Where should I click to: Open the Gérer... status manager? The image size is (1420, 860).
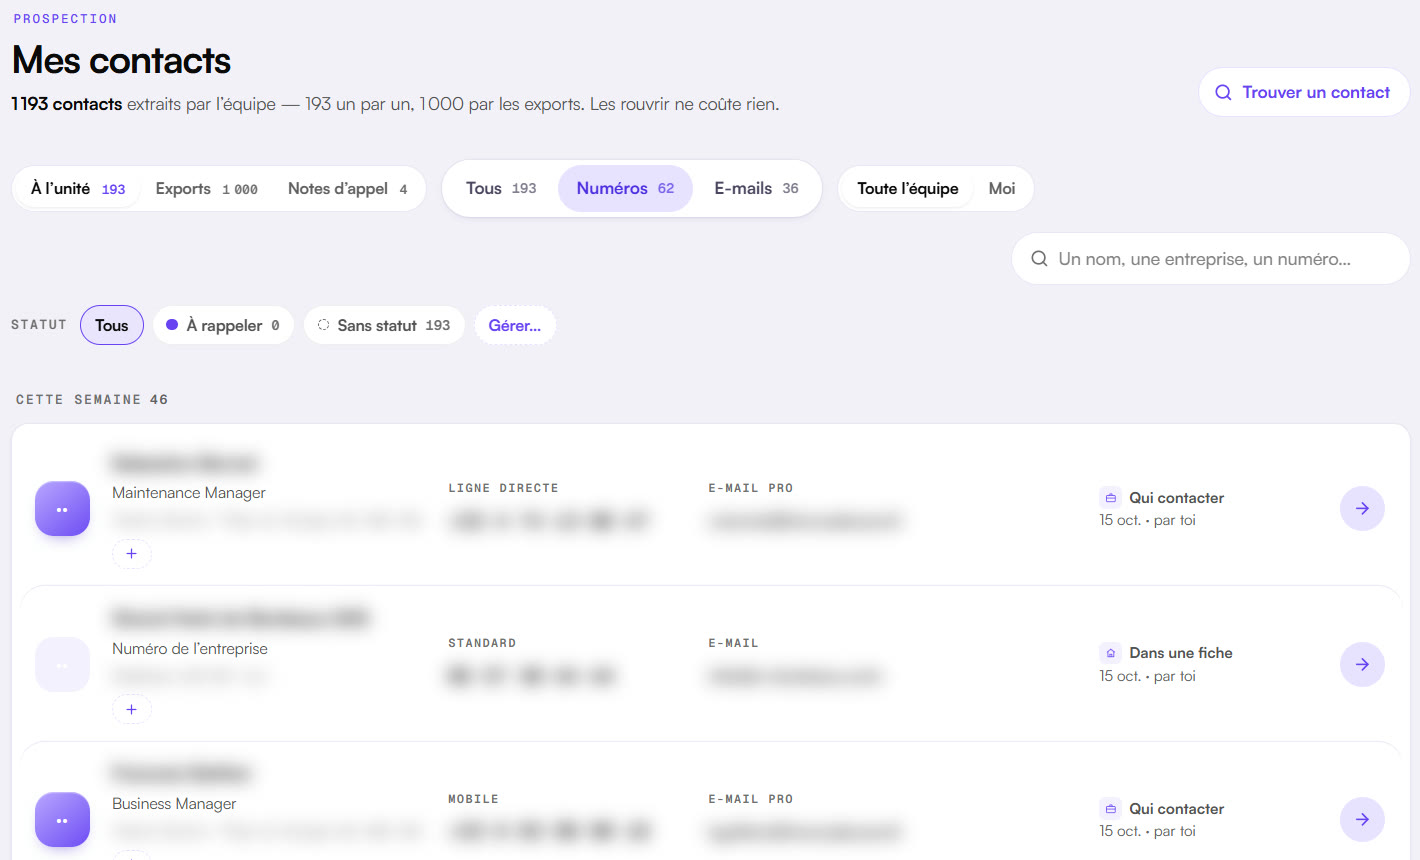coord(515,325)
